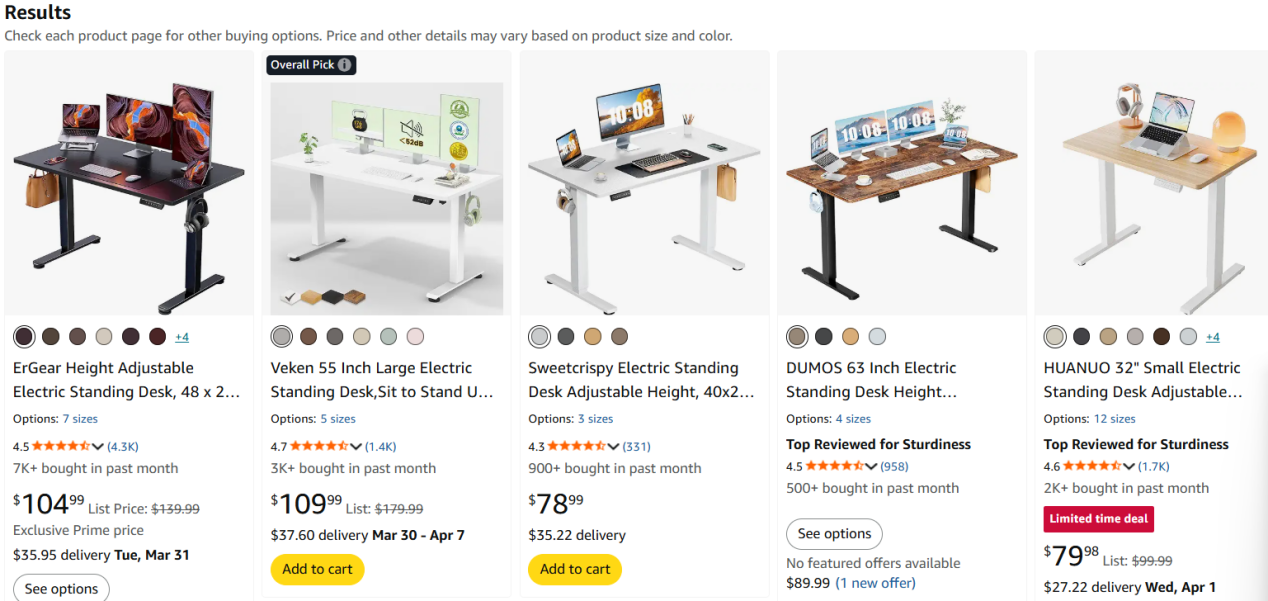Open the HUANUO desk product image
This screenshot has width=1268, height=601.
coord(1151,183)
